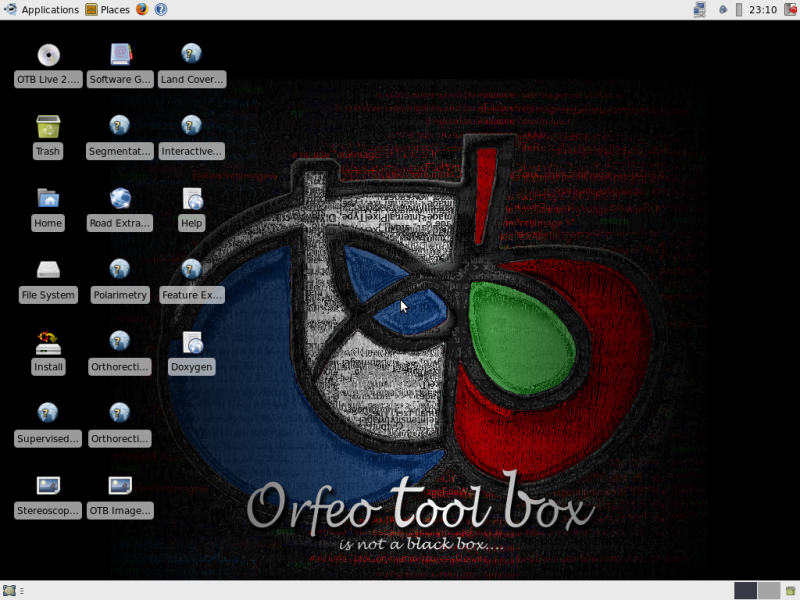The height and width of the screenshot is (600, 800).
Task: Switch to the second workspace
Action: (x=768, y=590)
